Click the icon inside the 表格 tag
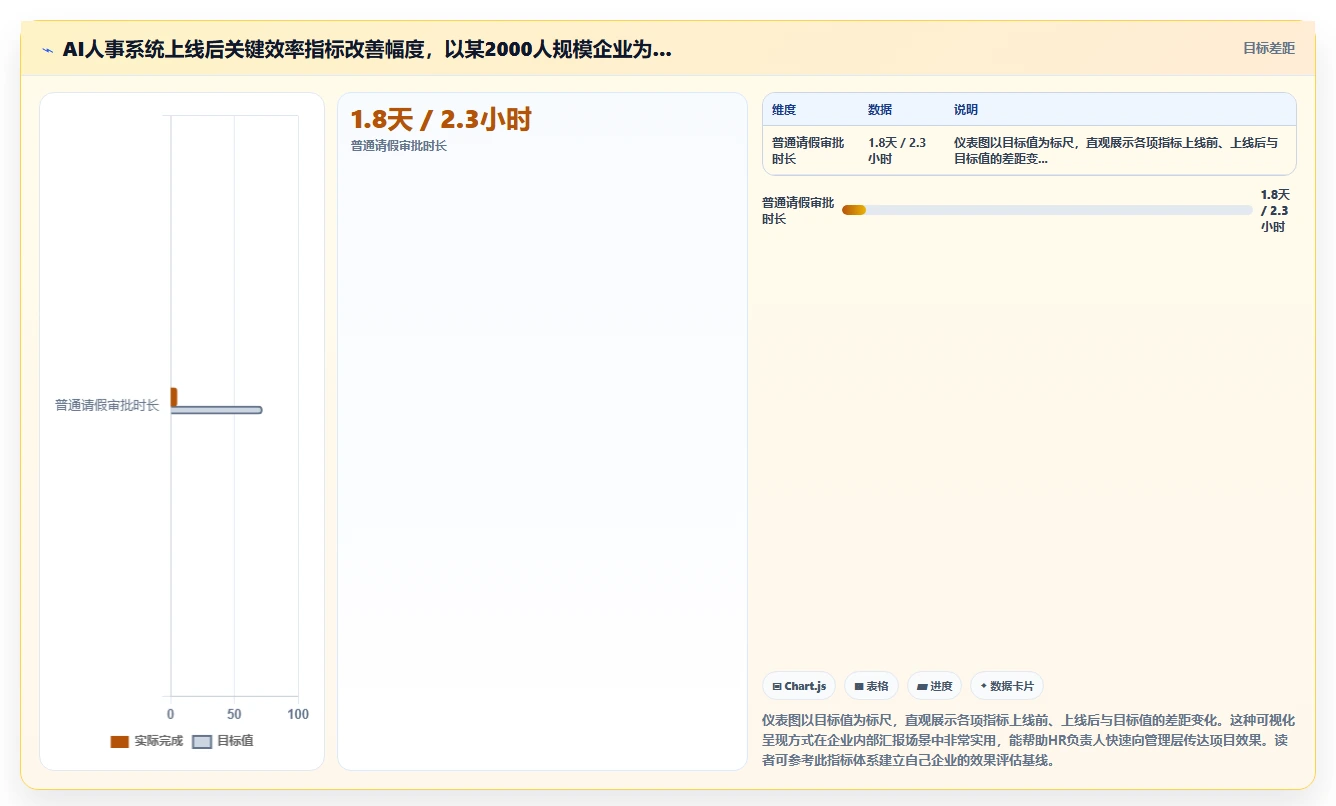Viewport: 1336px width, 806px height. point(859,687)
